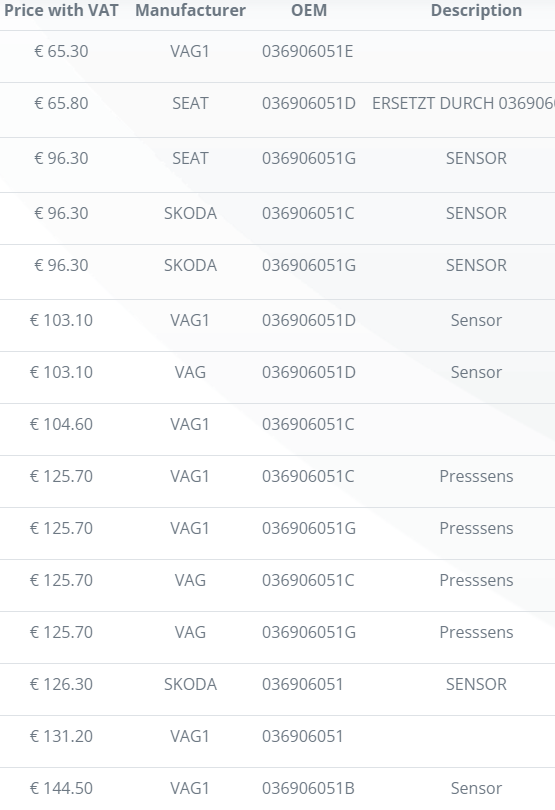Select the €126.30 SKODA price
The height and width of the screenshot is (810, 555).
pos(61,684)
